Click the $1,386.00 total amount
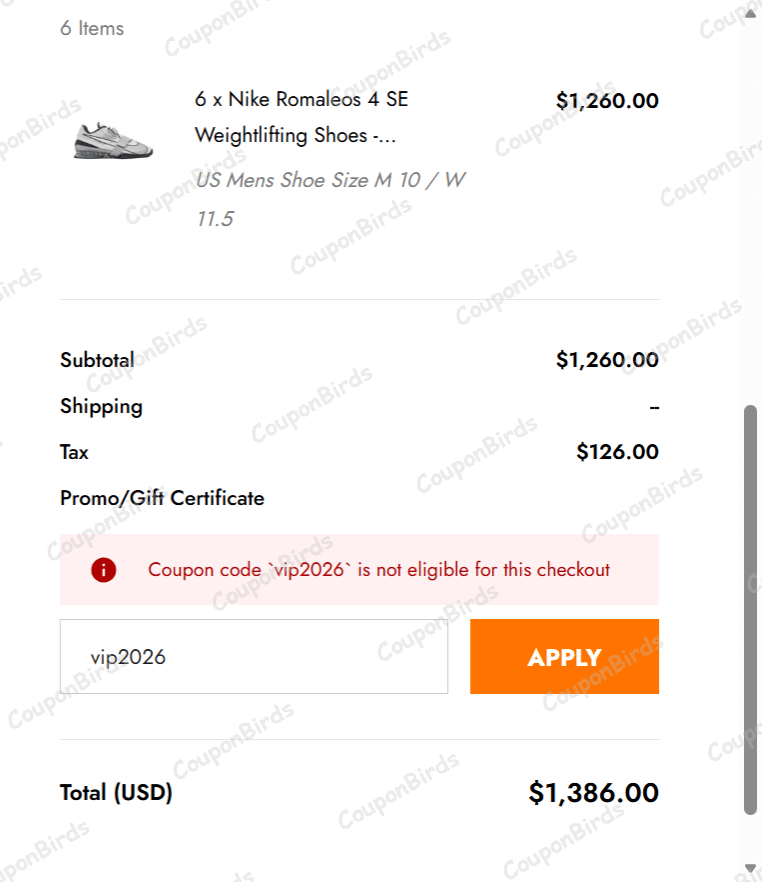Screen dimensions: 762x882 (593, 793)
